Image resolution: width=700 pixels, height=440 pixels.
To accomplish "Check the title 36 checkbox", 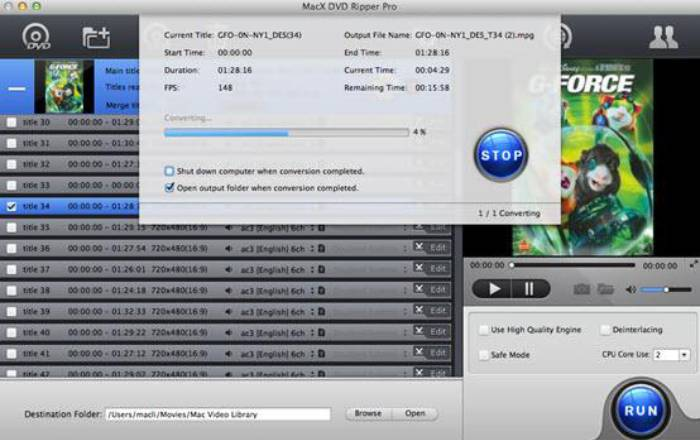I will [x=12, y=249].
